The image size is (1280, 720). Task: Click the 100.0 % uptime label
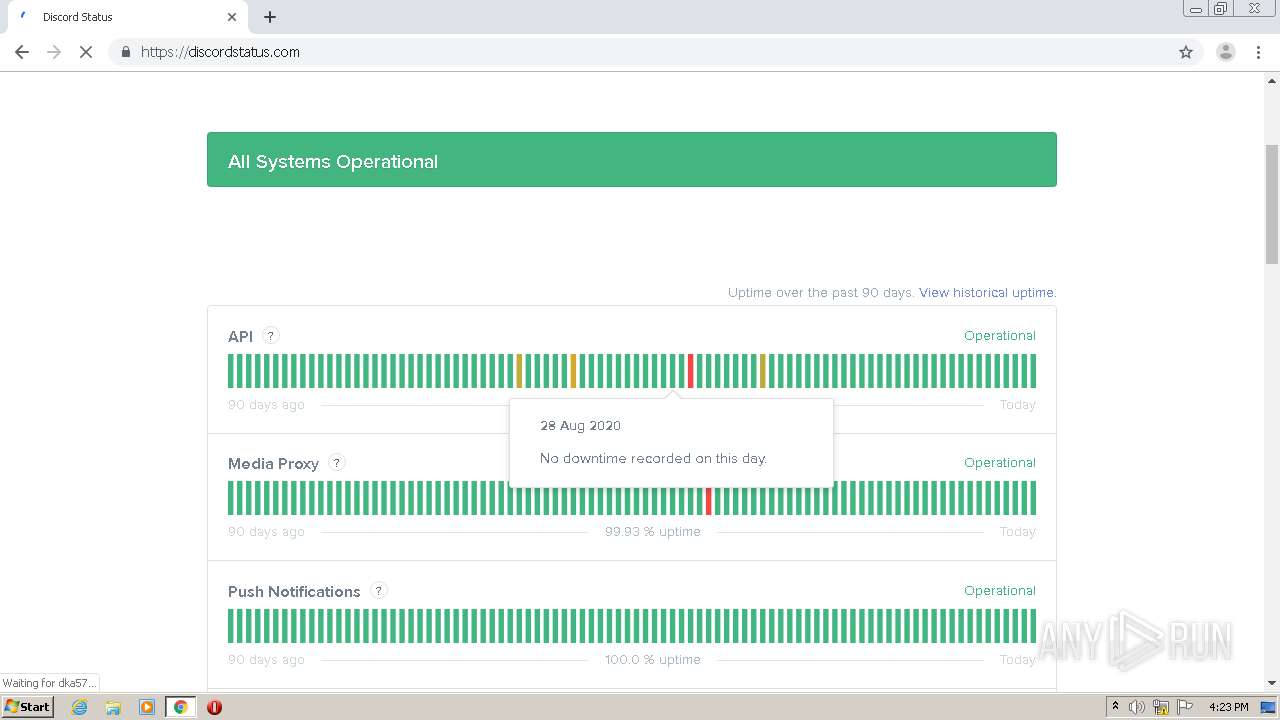653,660
